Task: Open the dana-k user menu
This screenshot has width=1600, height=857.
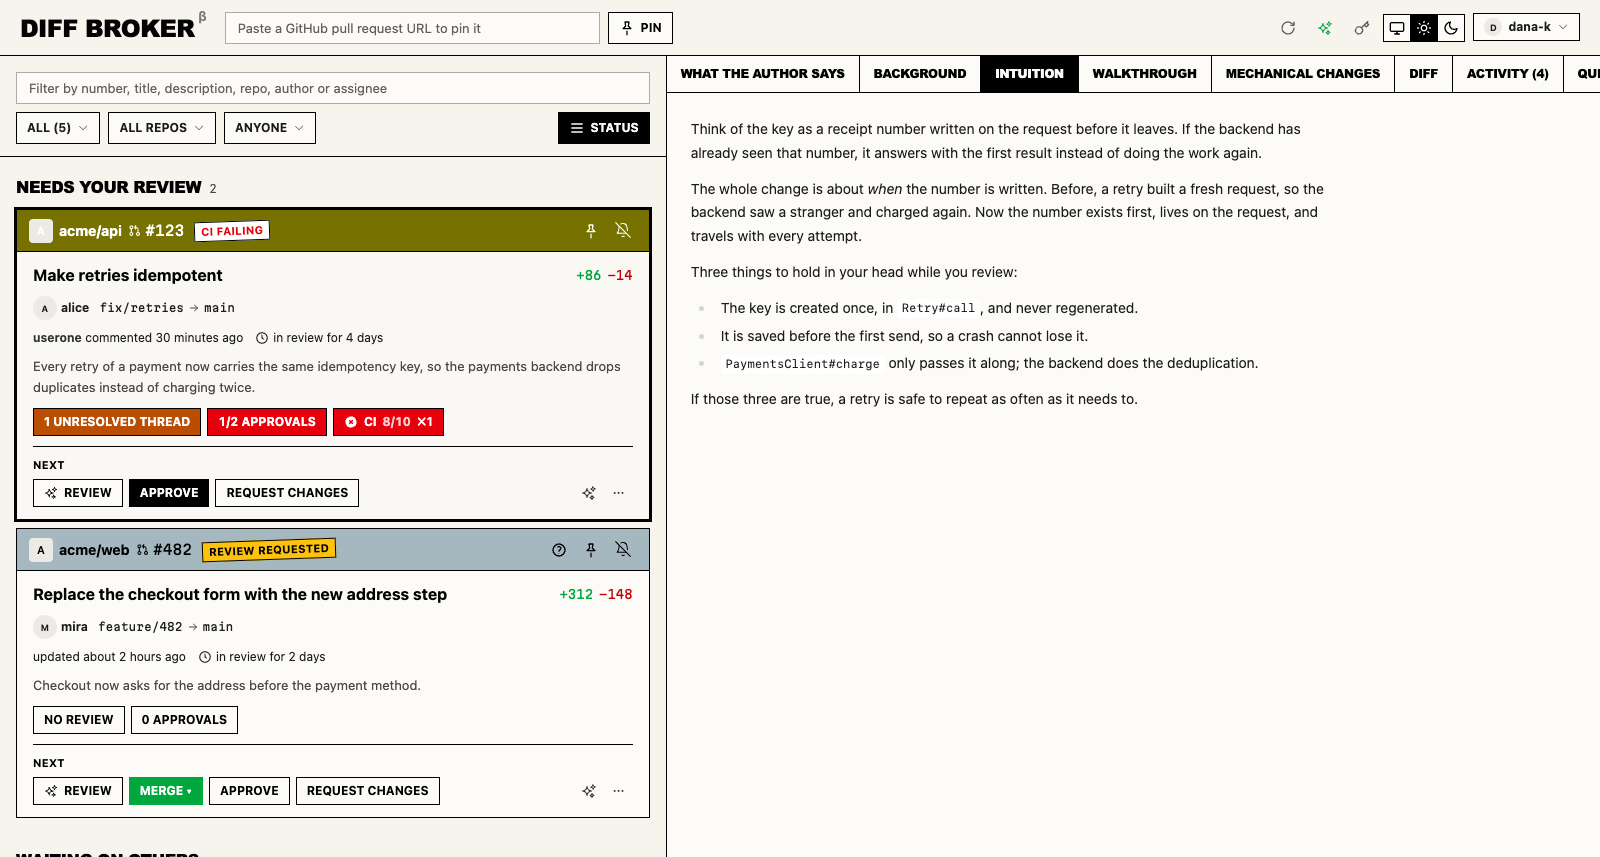Action: 1526,27
